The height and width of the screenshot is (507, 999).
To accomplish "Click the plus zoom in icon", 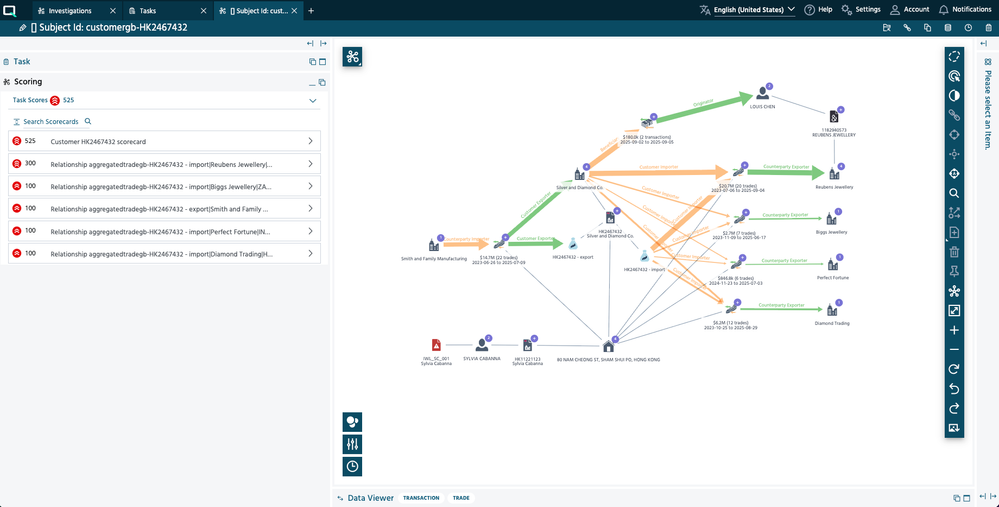I will 954,330.
